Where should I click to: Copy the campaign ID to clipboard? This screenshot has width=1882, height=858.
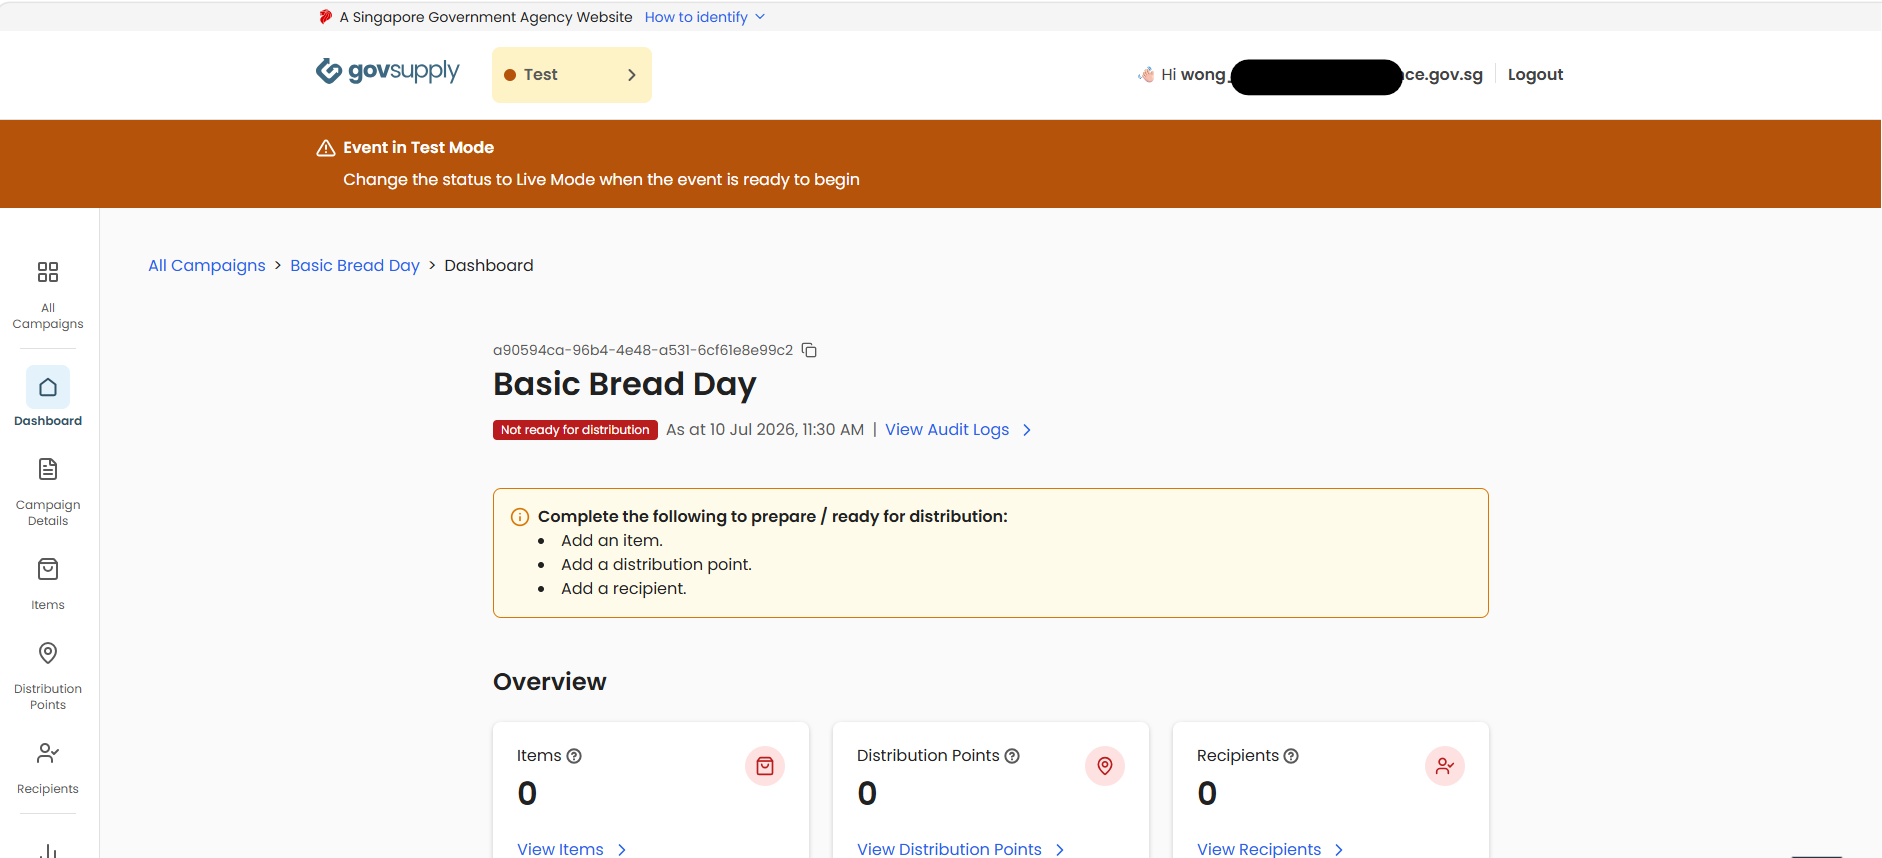tap(810, 350)
